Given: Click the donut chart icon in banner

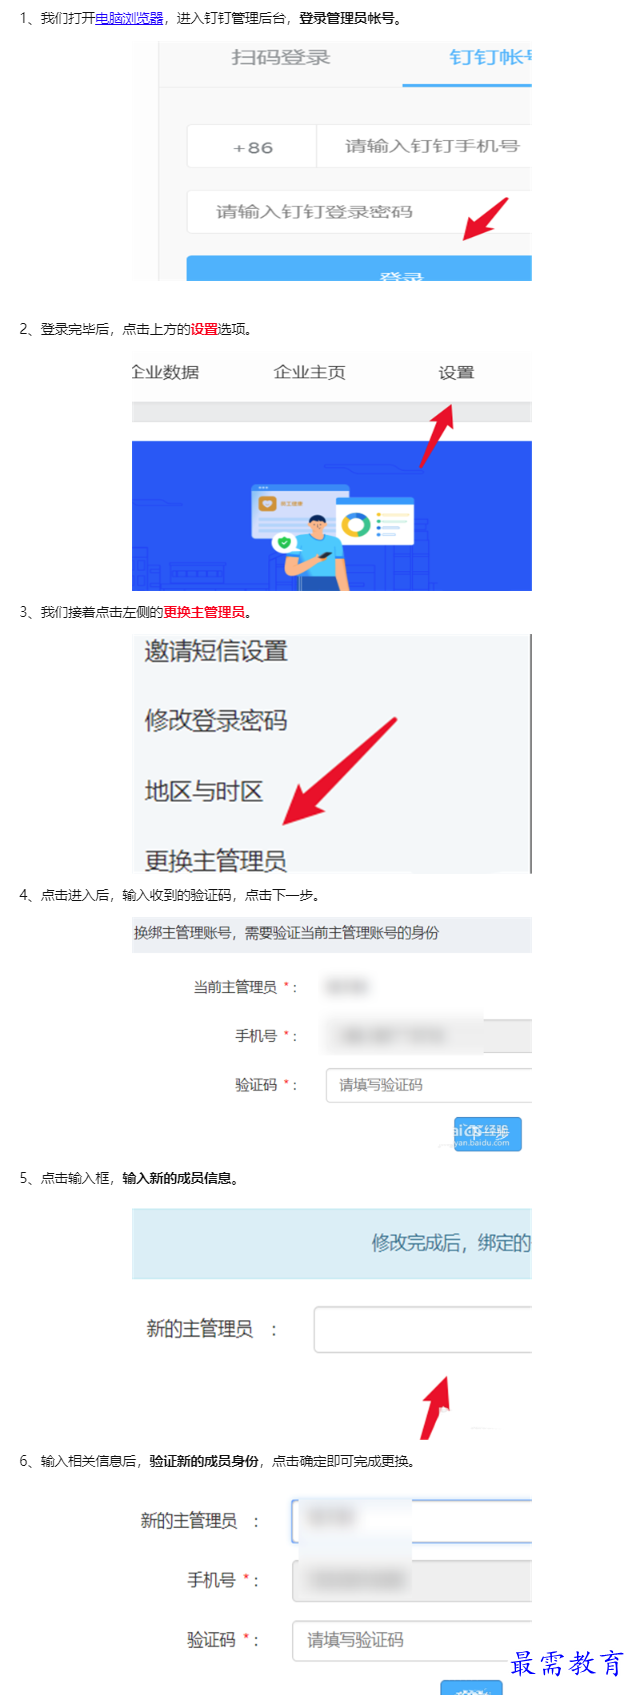Looking at the screenshot, I should (x=355, y=525).
